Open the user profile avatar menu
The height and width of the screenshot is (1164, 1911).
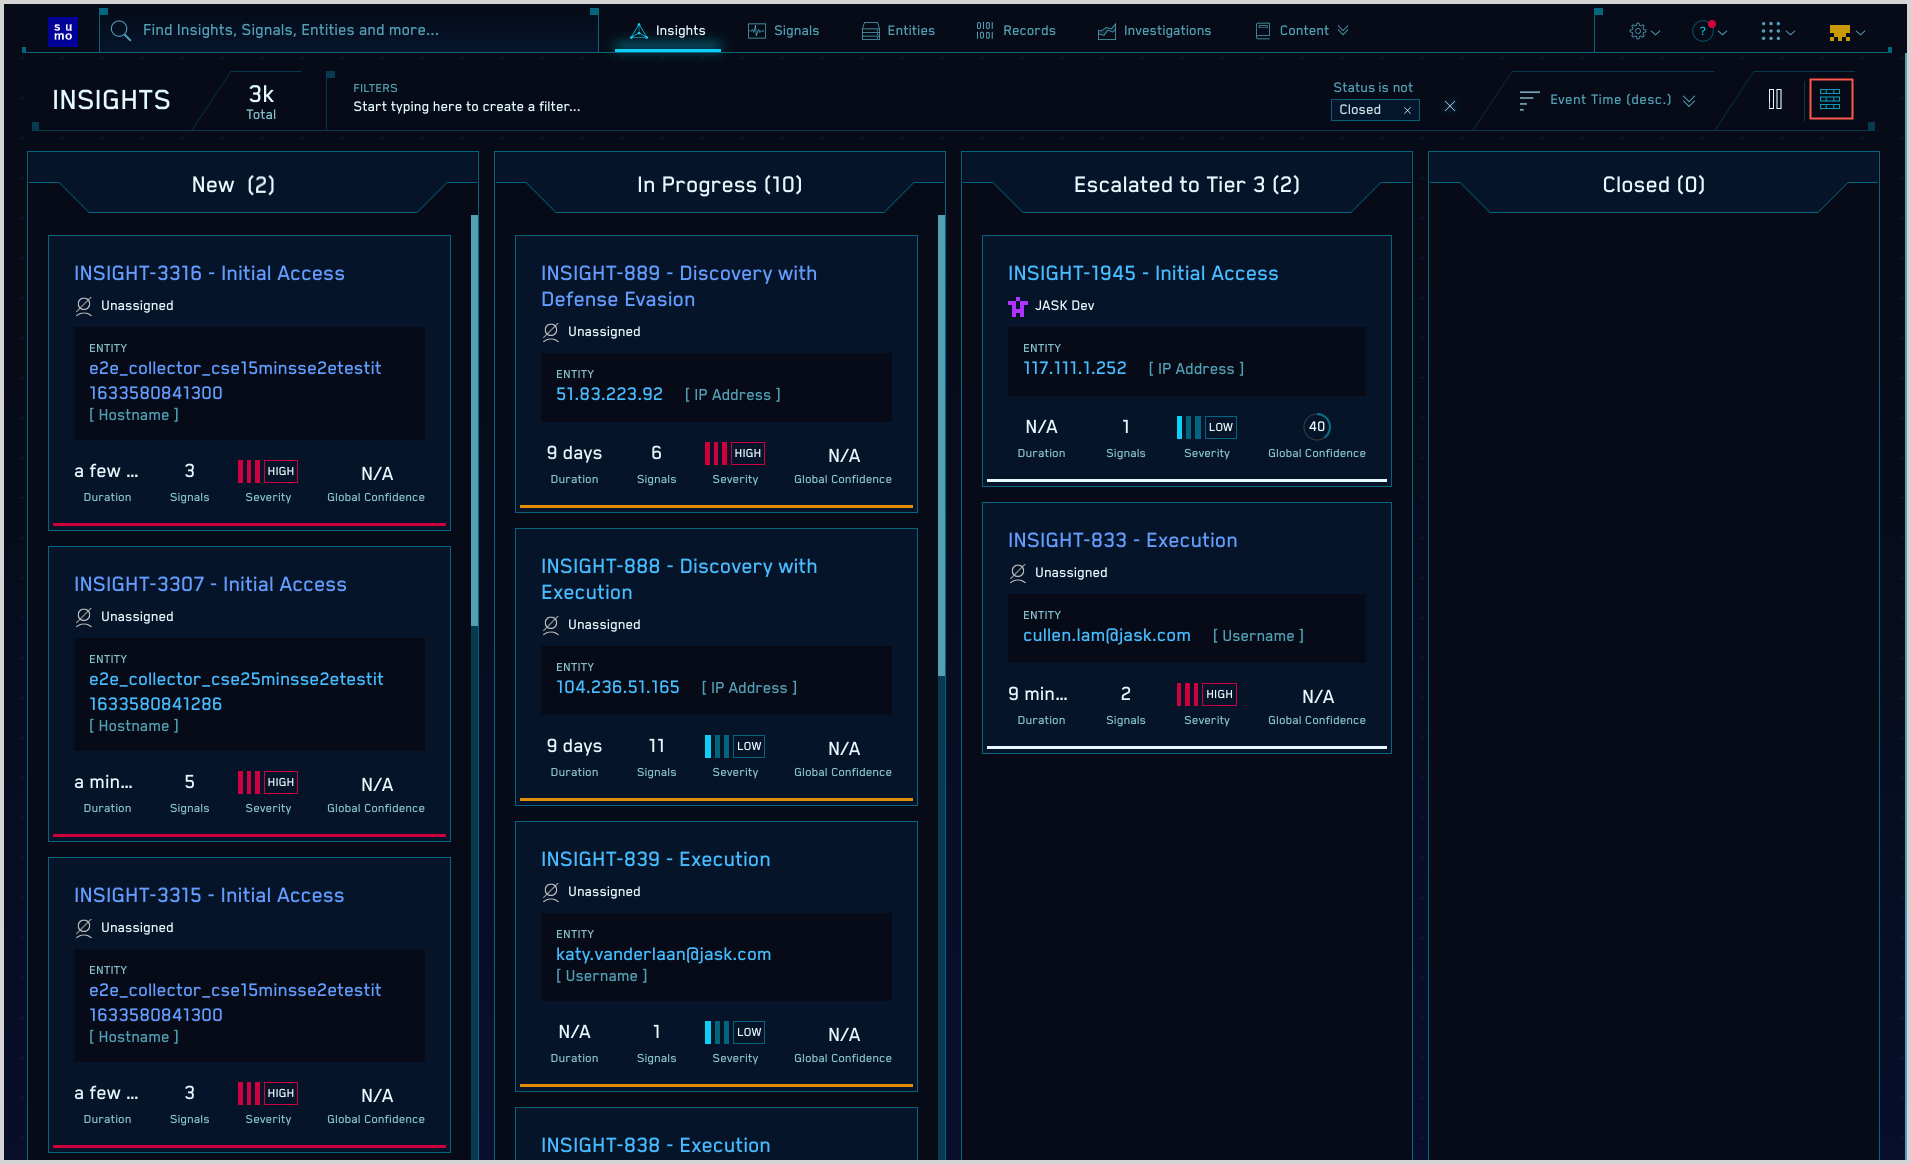1845,32
